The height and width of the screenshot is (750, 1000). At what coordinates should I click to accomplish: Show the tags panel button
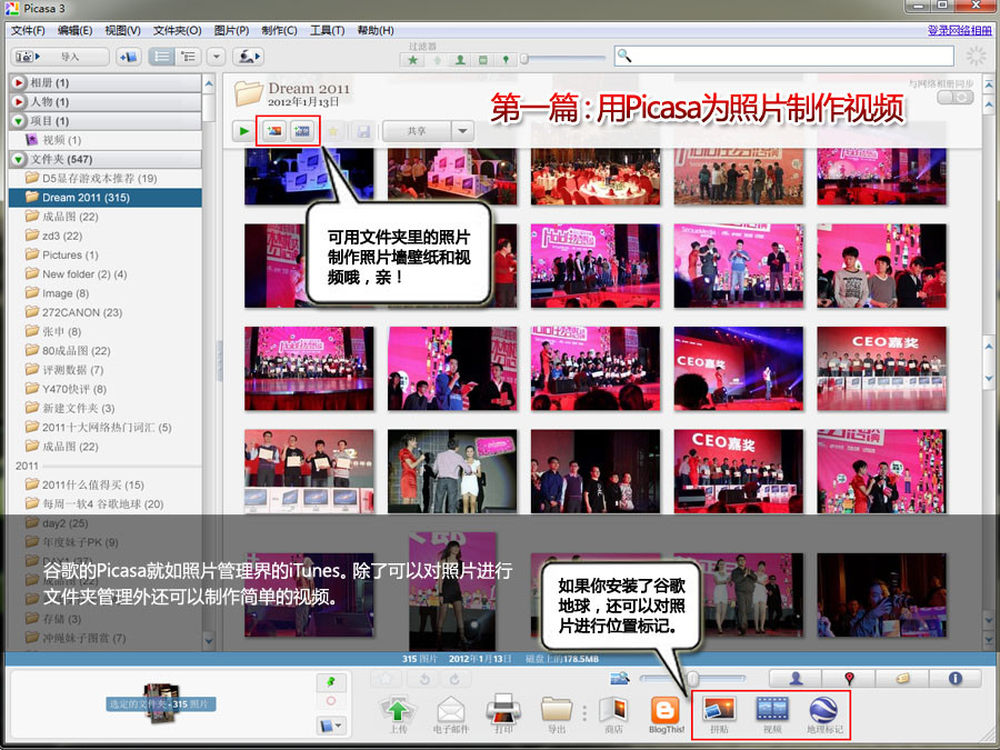click(902, 679)
